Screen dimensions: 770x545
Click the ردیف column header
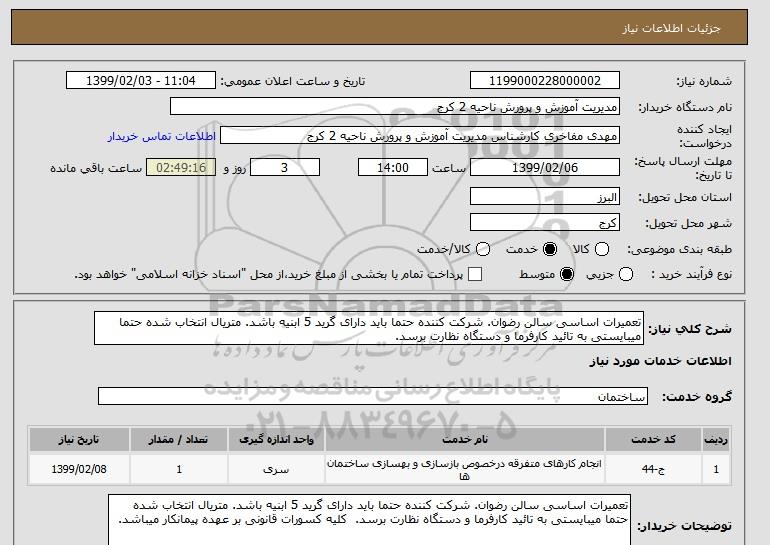coord(716,439)
